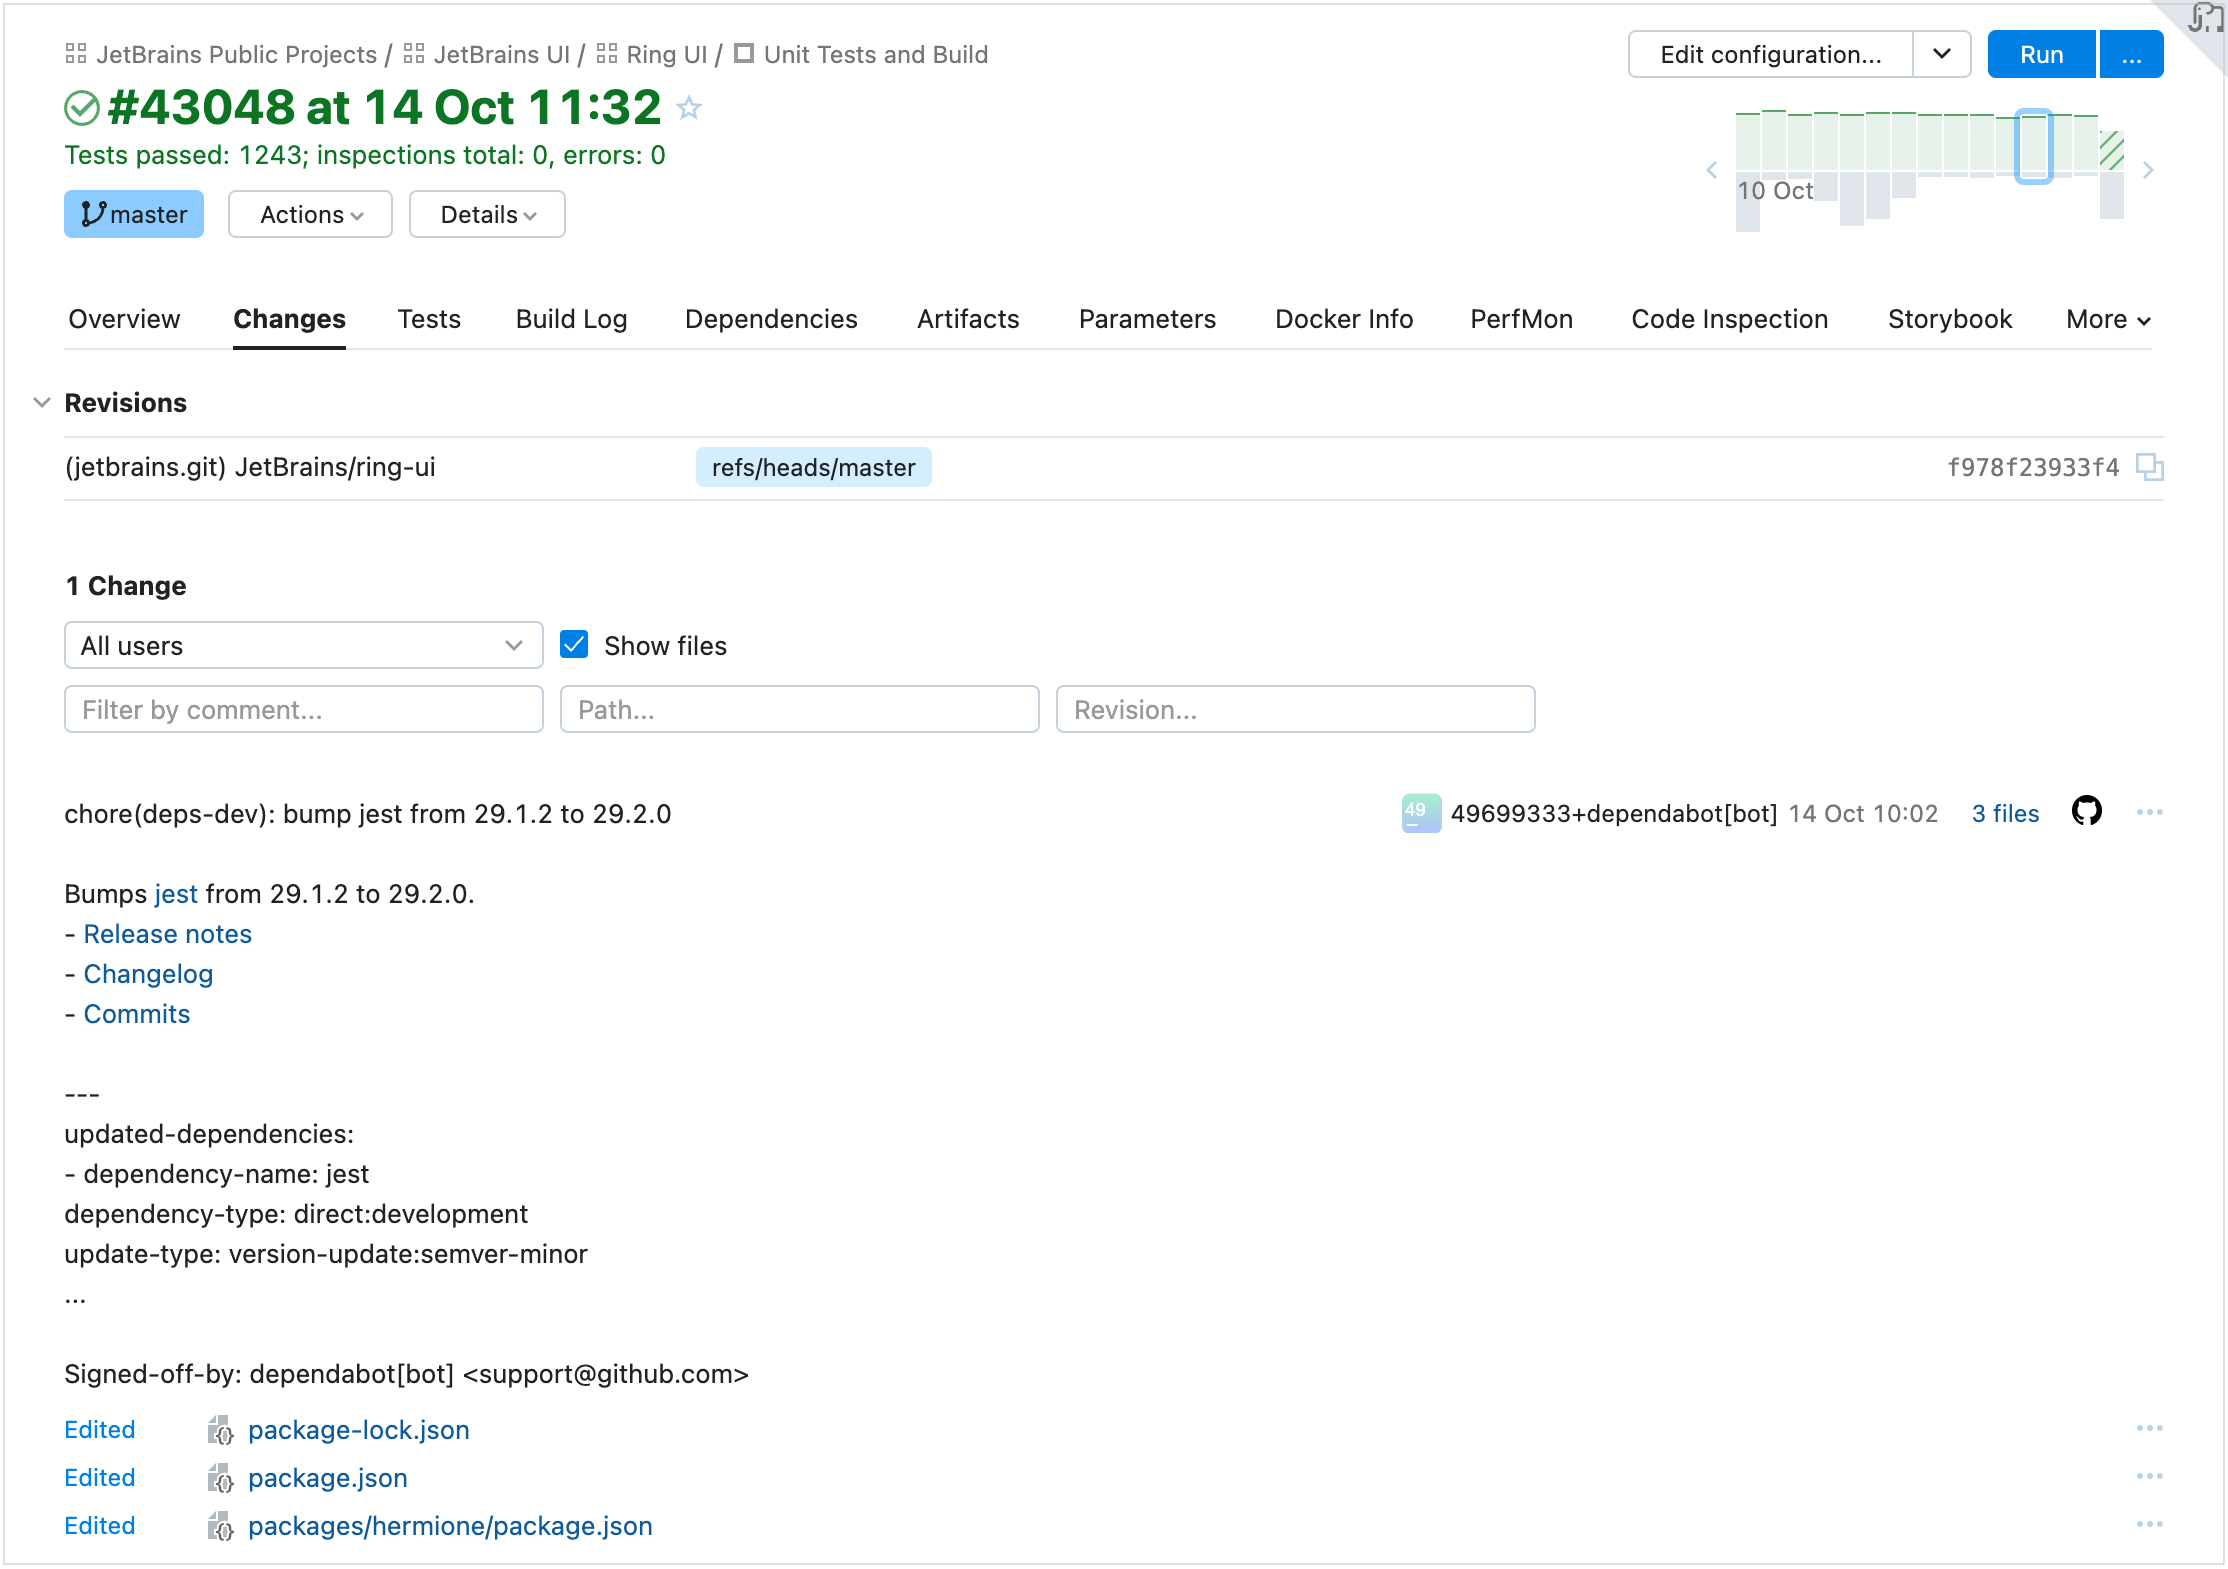
Task: Open the dependabot change's three-dot menu
Action: coord(2149,813)
